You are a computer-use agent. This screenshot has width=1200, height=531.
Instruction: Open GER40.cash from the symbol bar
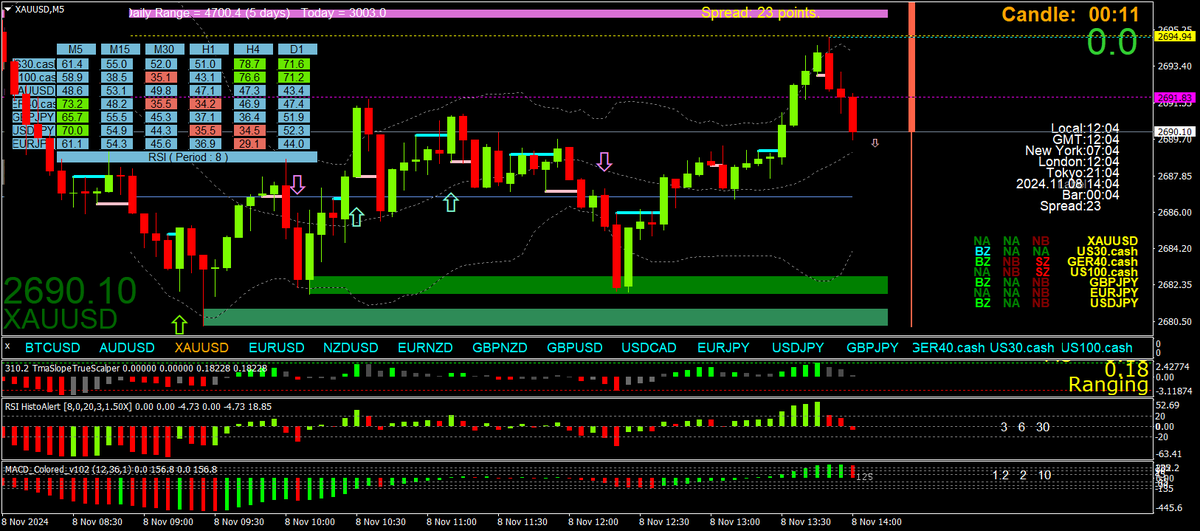pyautogui.click(x=948, y=347)
